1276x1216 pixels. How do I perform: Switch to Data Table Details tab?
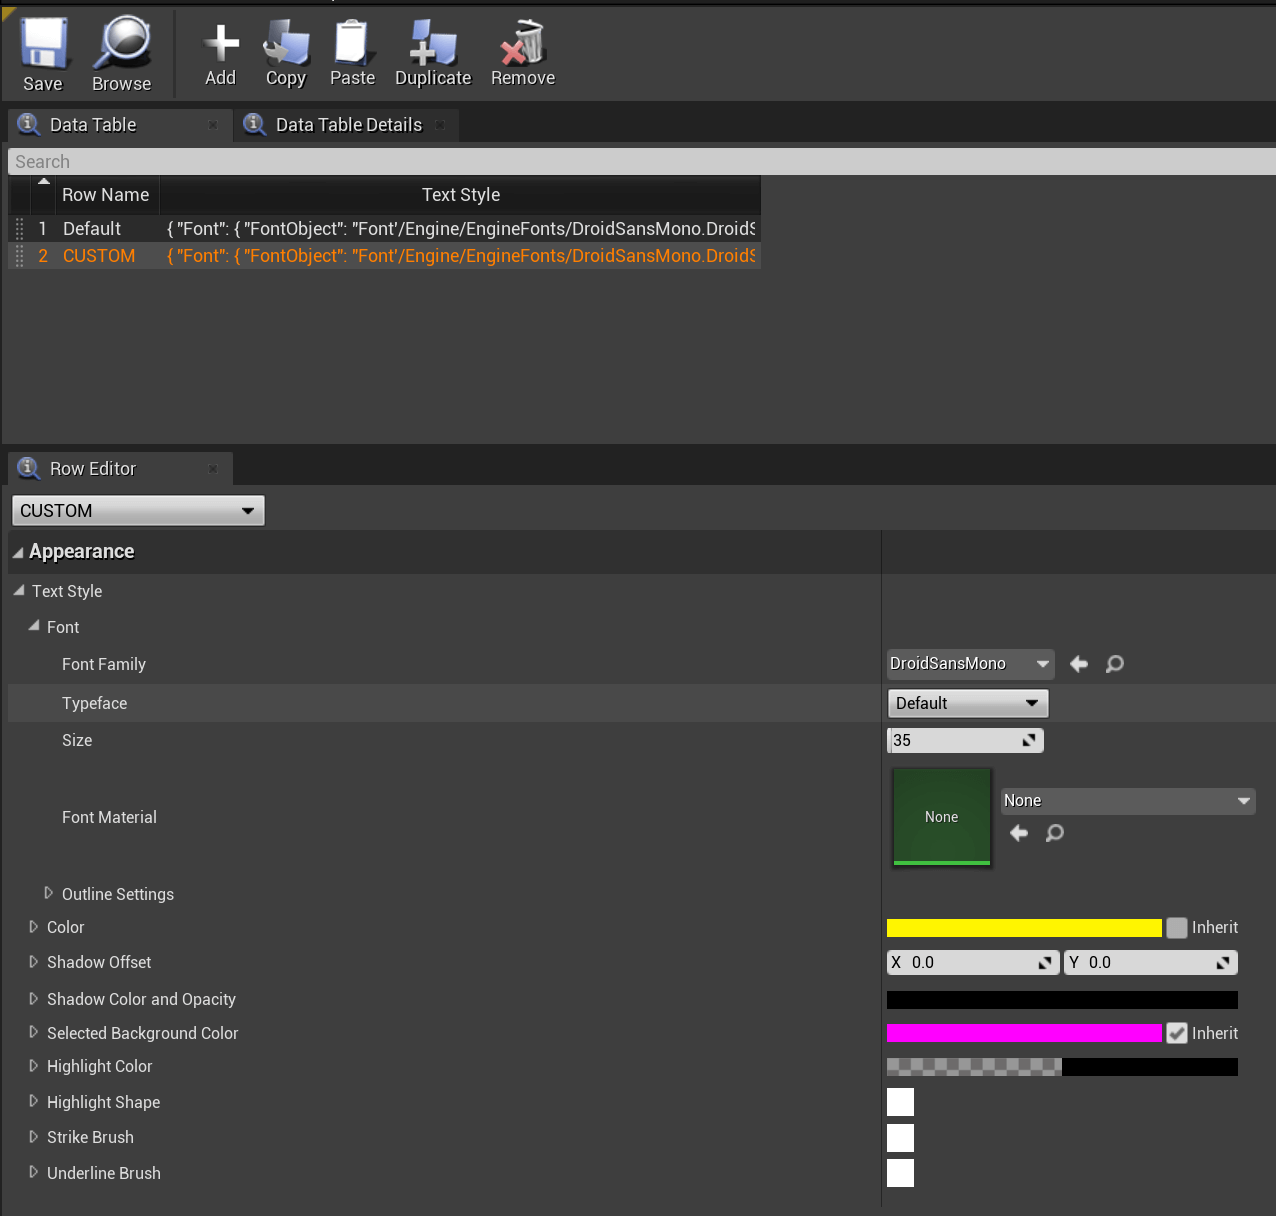coord(349,125)
